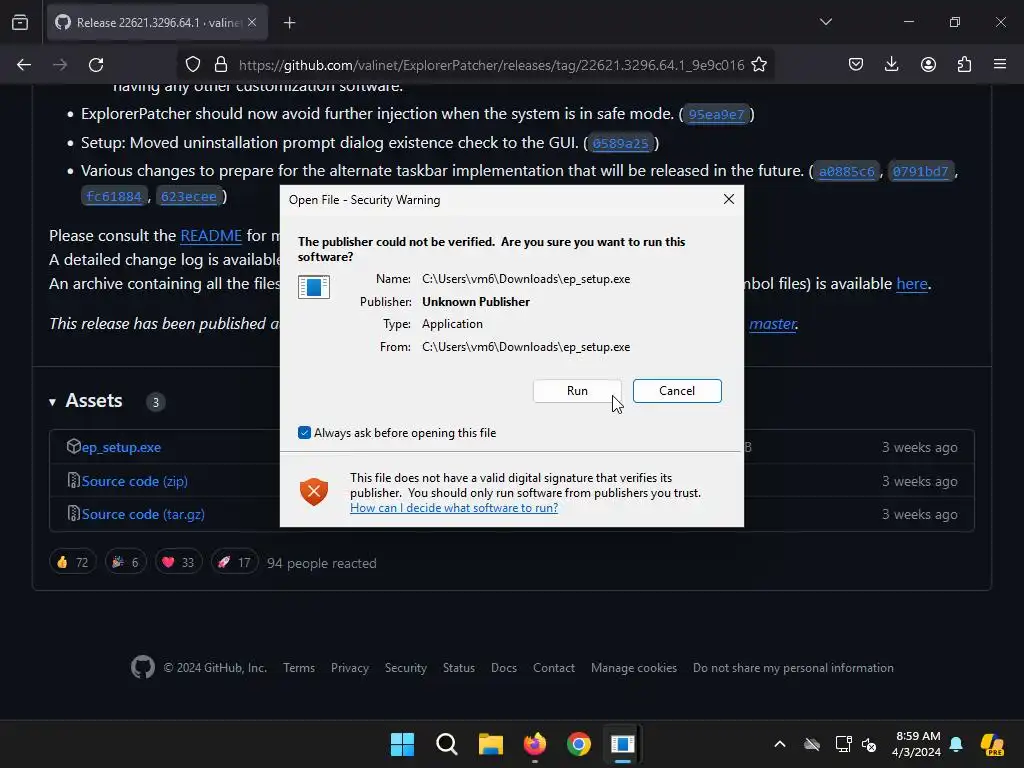Screen dimensions: 1024x768
Task: Open the Windows Start menu
Action: tap(402, 744)
